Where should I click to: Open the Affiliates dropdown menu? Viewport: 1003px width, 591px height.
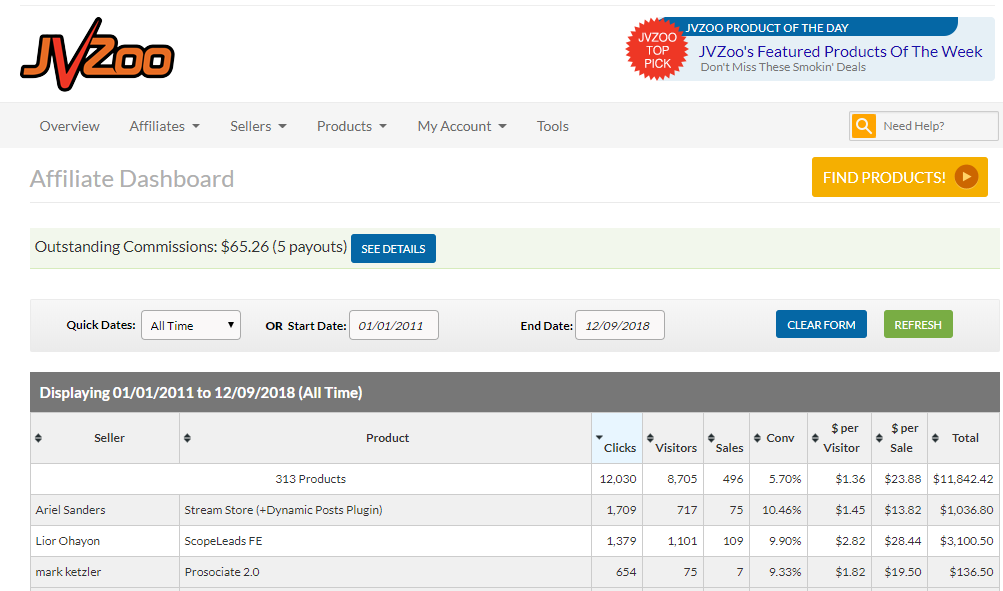164,126
